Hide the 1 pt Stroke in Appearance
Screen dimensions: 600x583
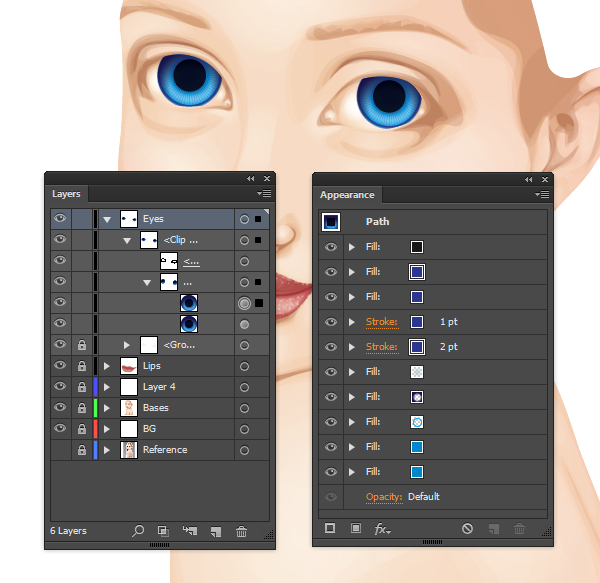pyautogui.click(x=331, y=322)
